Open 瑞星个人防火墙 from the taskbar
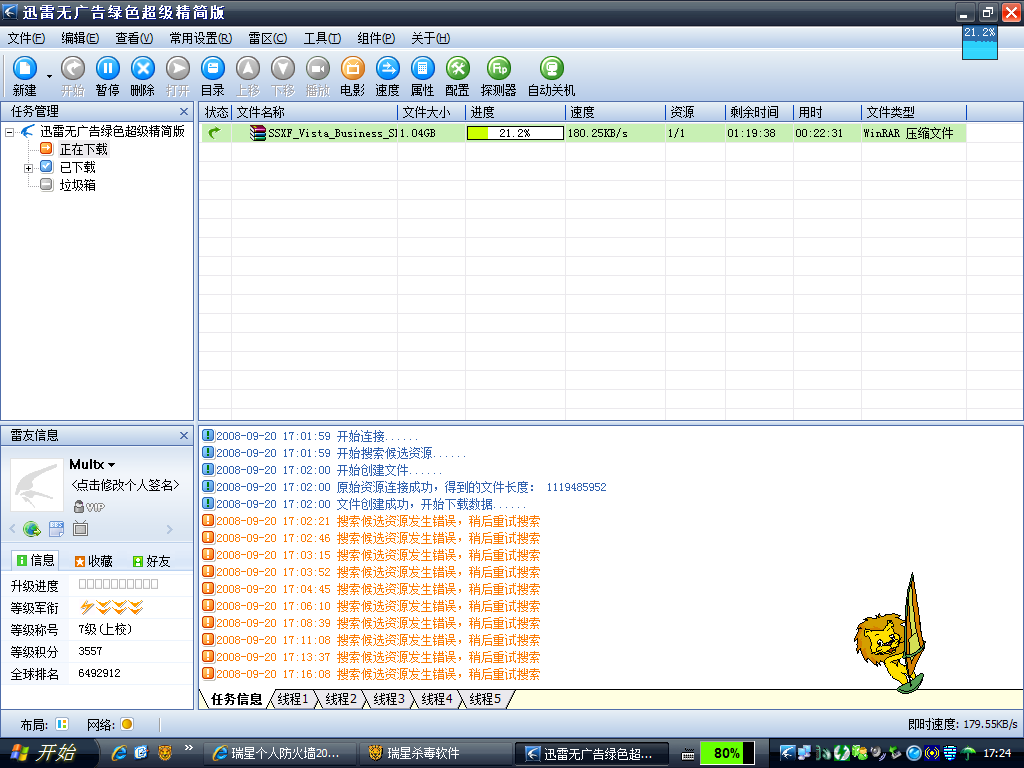 click(x=281, y=754)
